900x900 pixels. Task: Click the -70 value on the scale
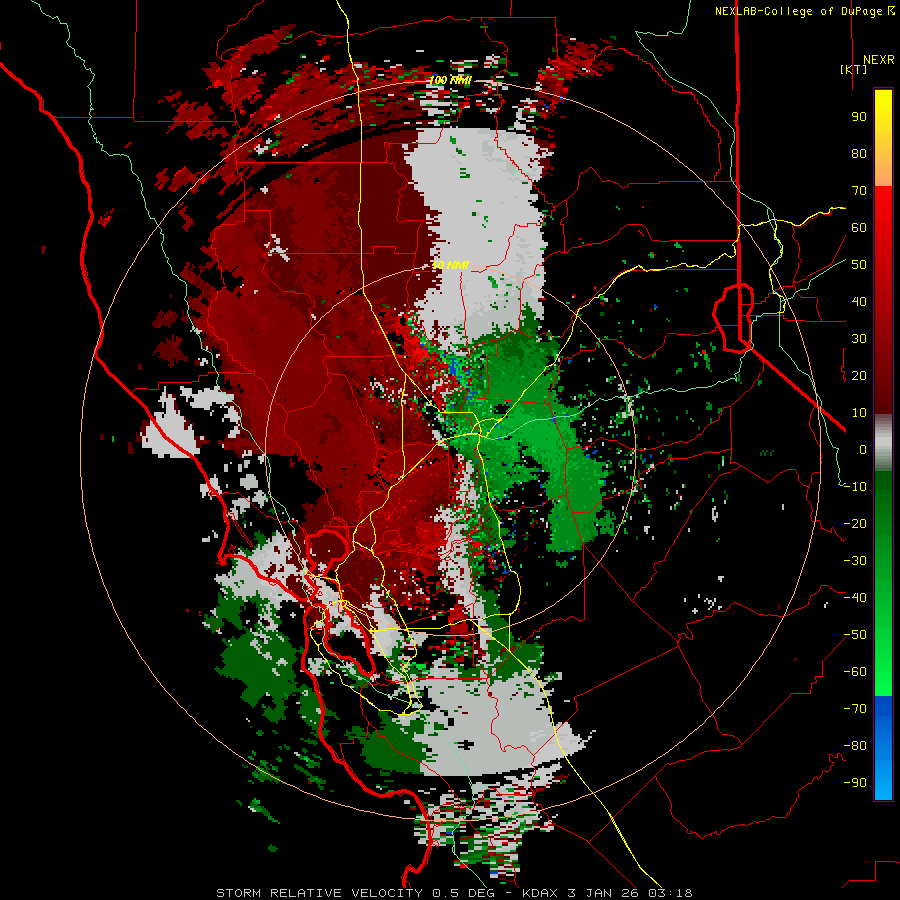tap(855, 709)
